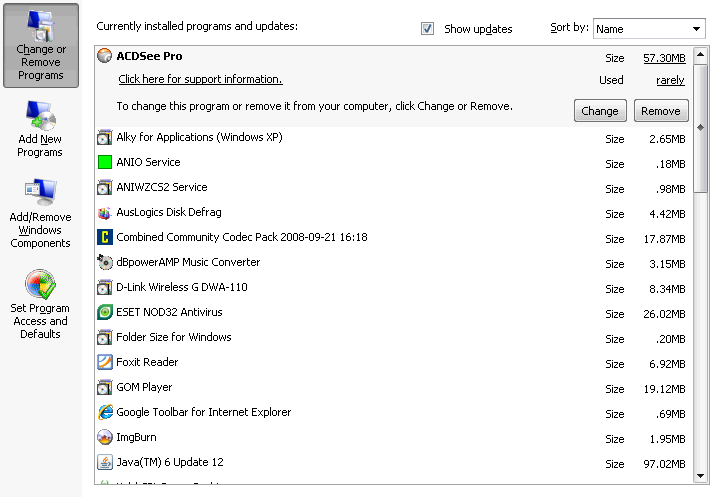This screenshot has width=722, height=497.
Task: Select Google Toolbar for Internet Explorer entry
Action: tap(393, 412)
